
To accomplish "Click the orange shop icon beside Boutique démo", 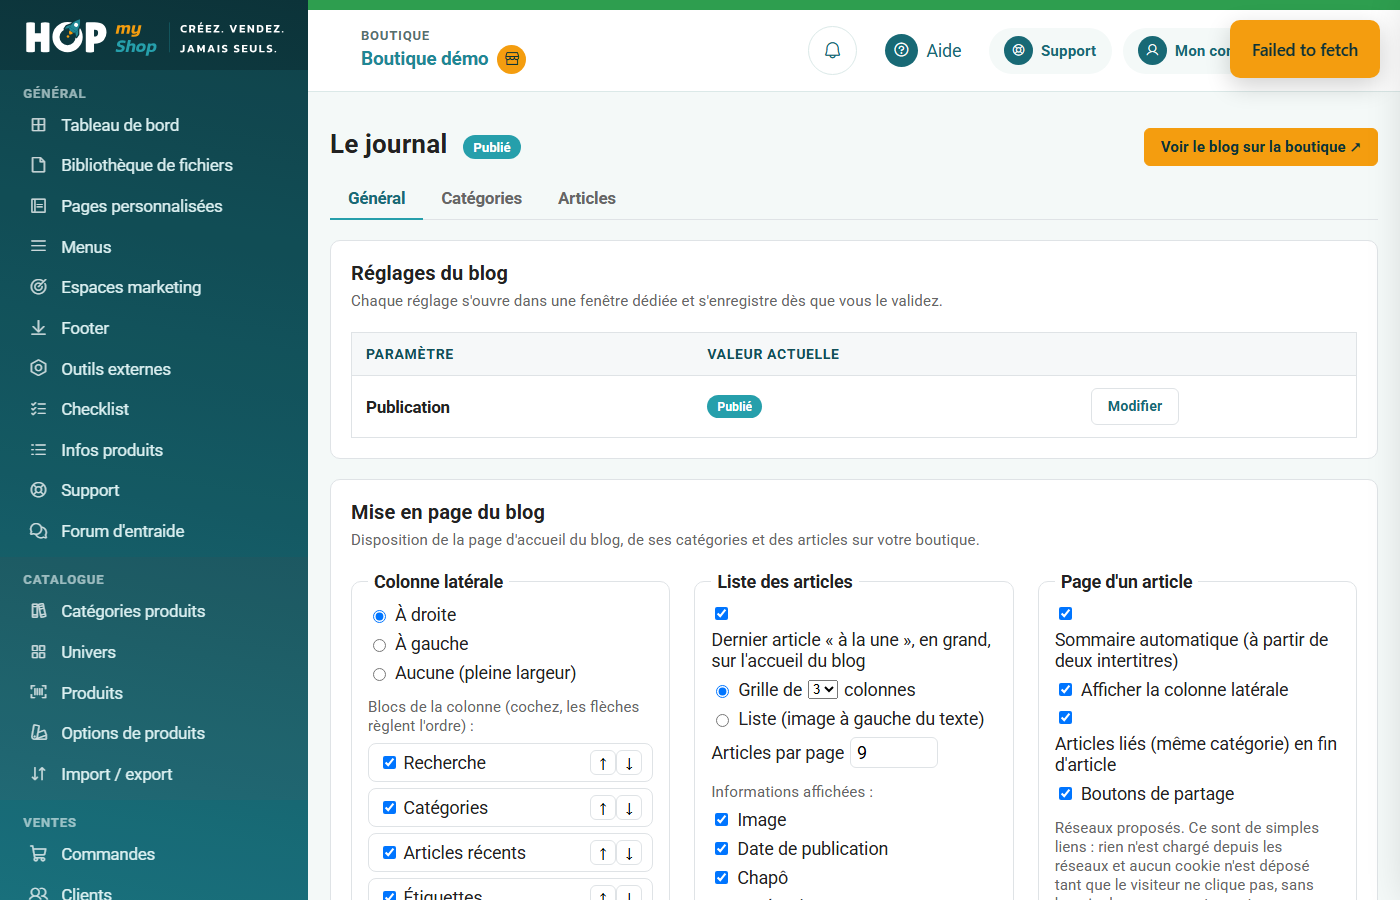I will point(512,59).
